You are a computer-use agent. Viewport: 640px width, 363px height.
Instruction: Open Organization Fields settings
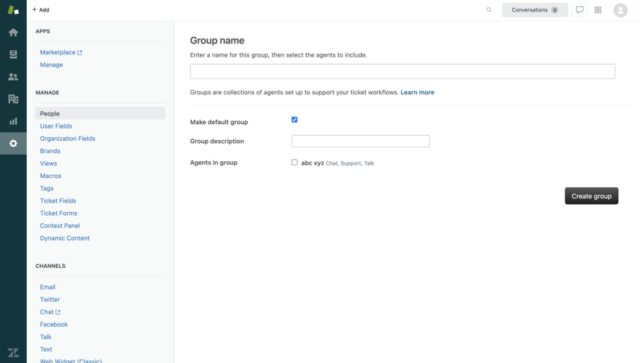[x=67, y=138]
